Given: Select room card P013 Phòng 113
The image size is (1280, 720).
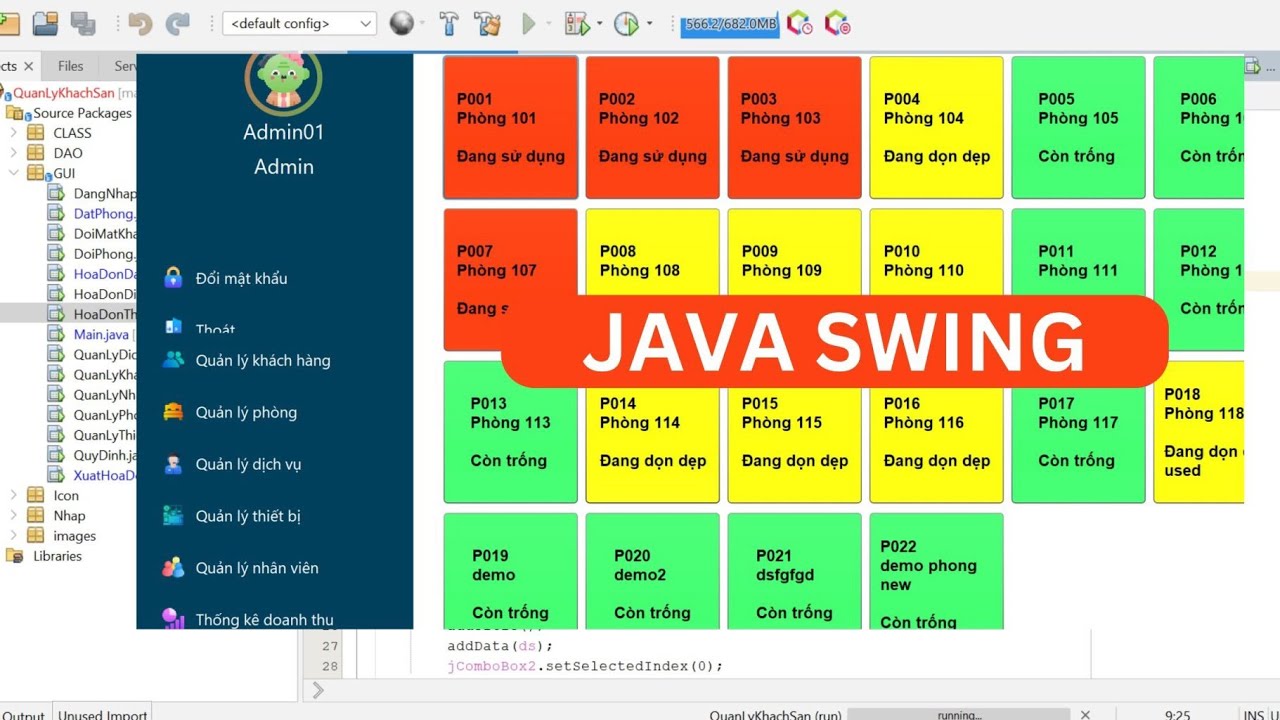Looking at the screenshot, I should pos(510,432).
